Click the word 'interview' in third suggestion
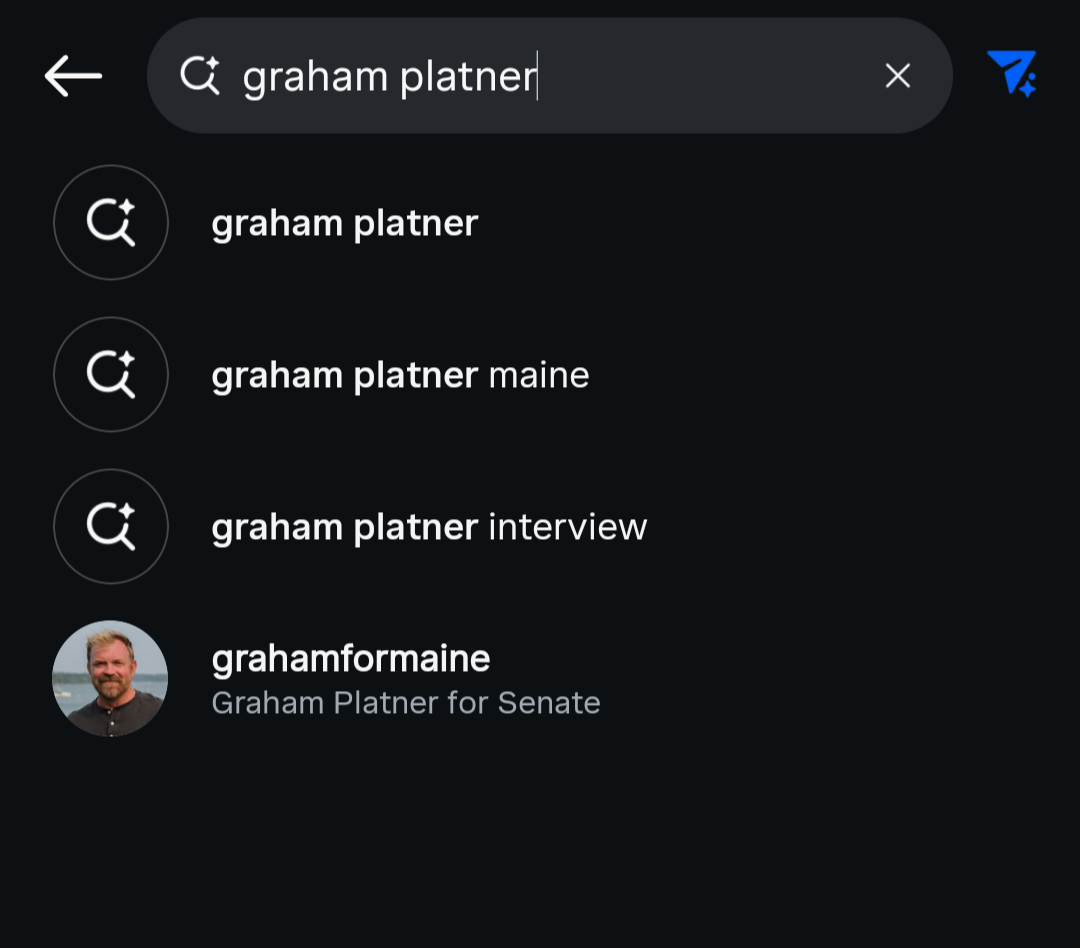Screen dimensions: 1080x948 click(x=568, y=528)
